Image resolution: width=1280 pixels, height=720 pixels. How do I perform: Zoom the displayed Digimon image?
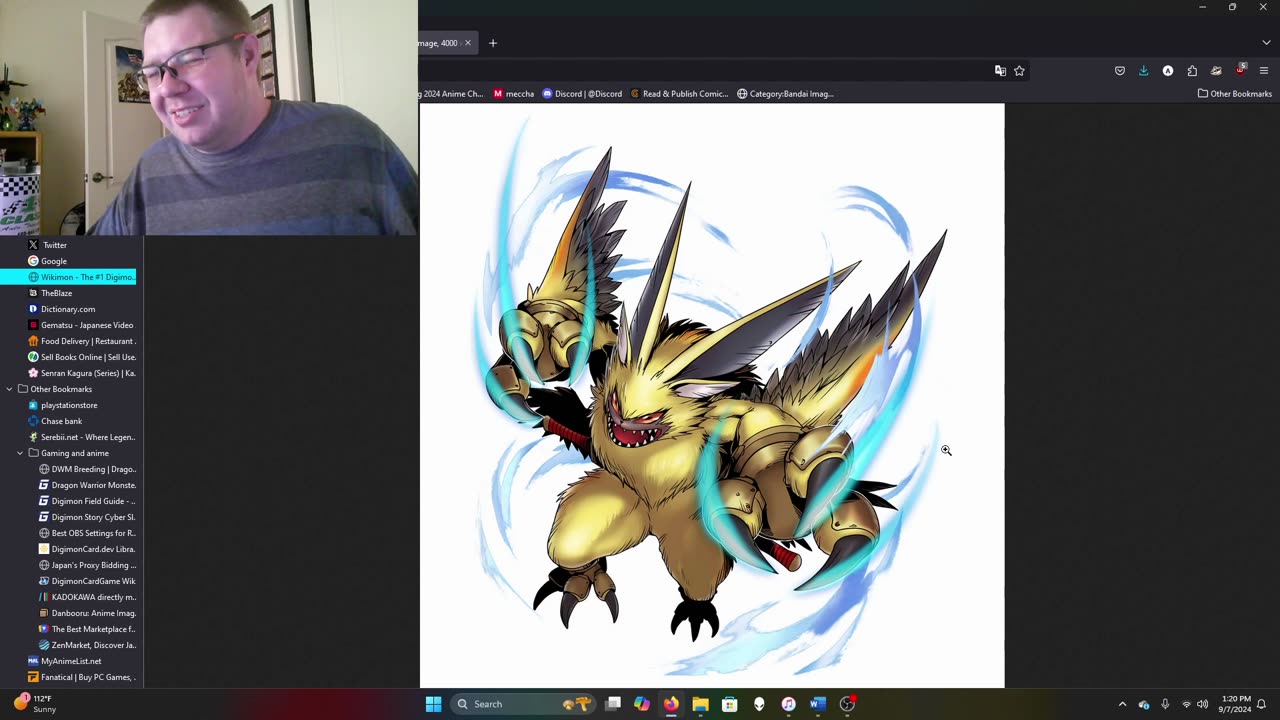point(712,396)
